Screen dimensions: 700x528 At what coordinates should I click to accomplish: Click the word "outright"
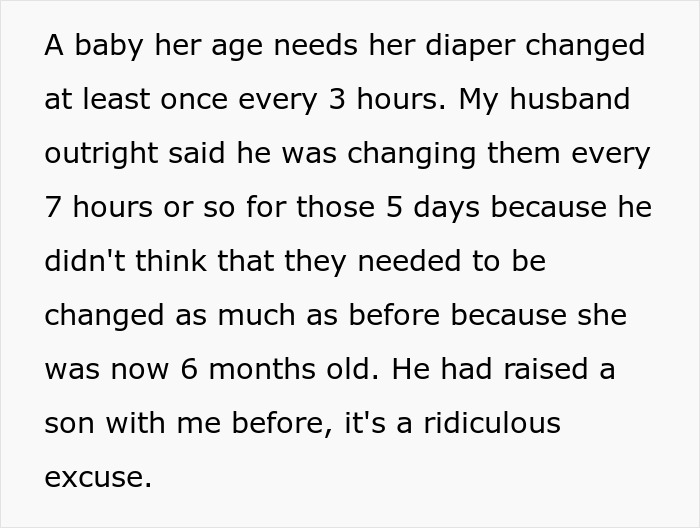[103, 155]
